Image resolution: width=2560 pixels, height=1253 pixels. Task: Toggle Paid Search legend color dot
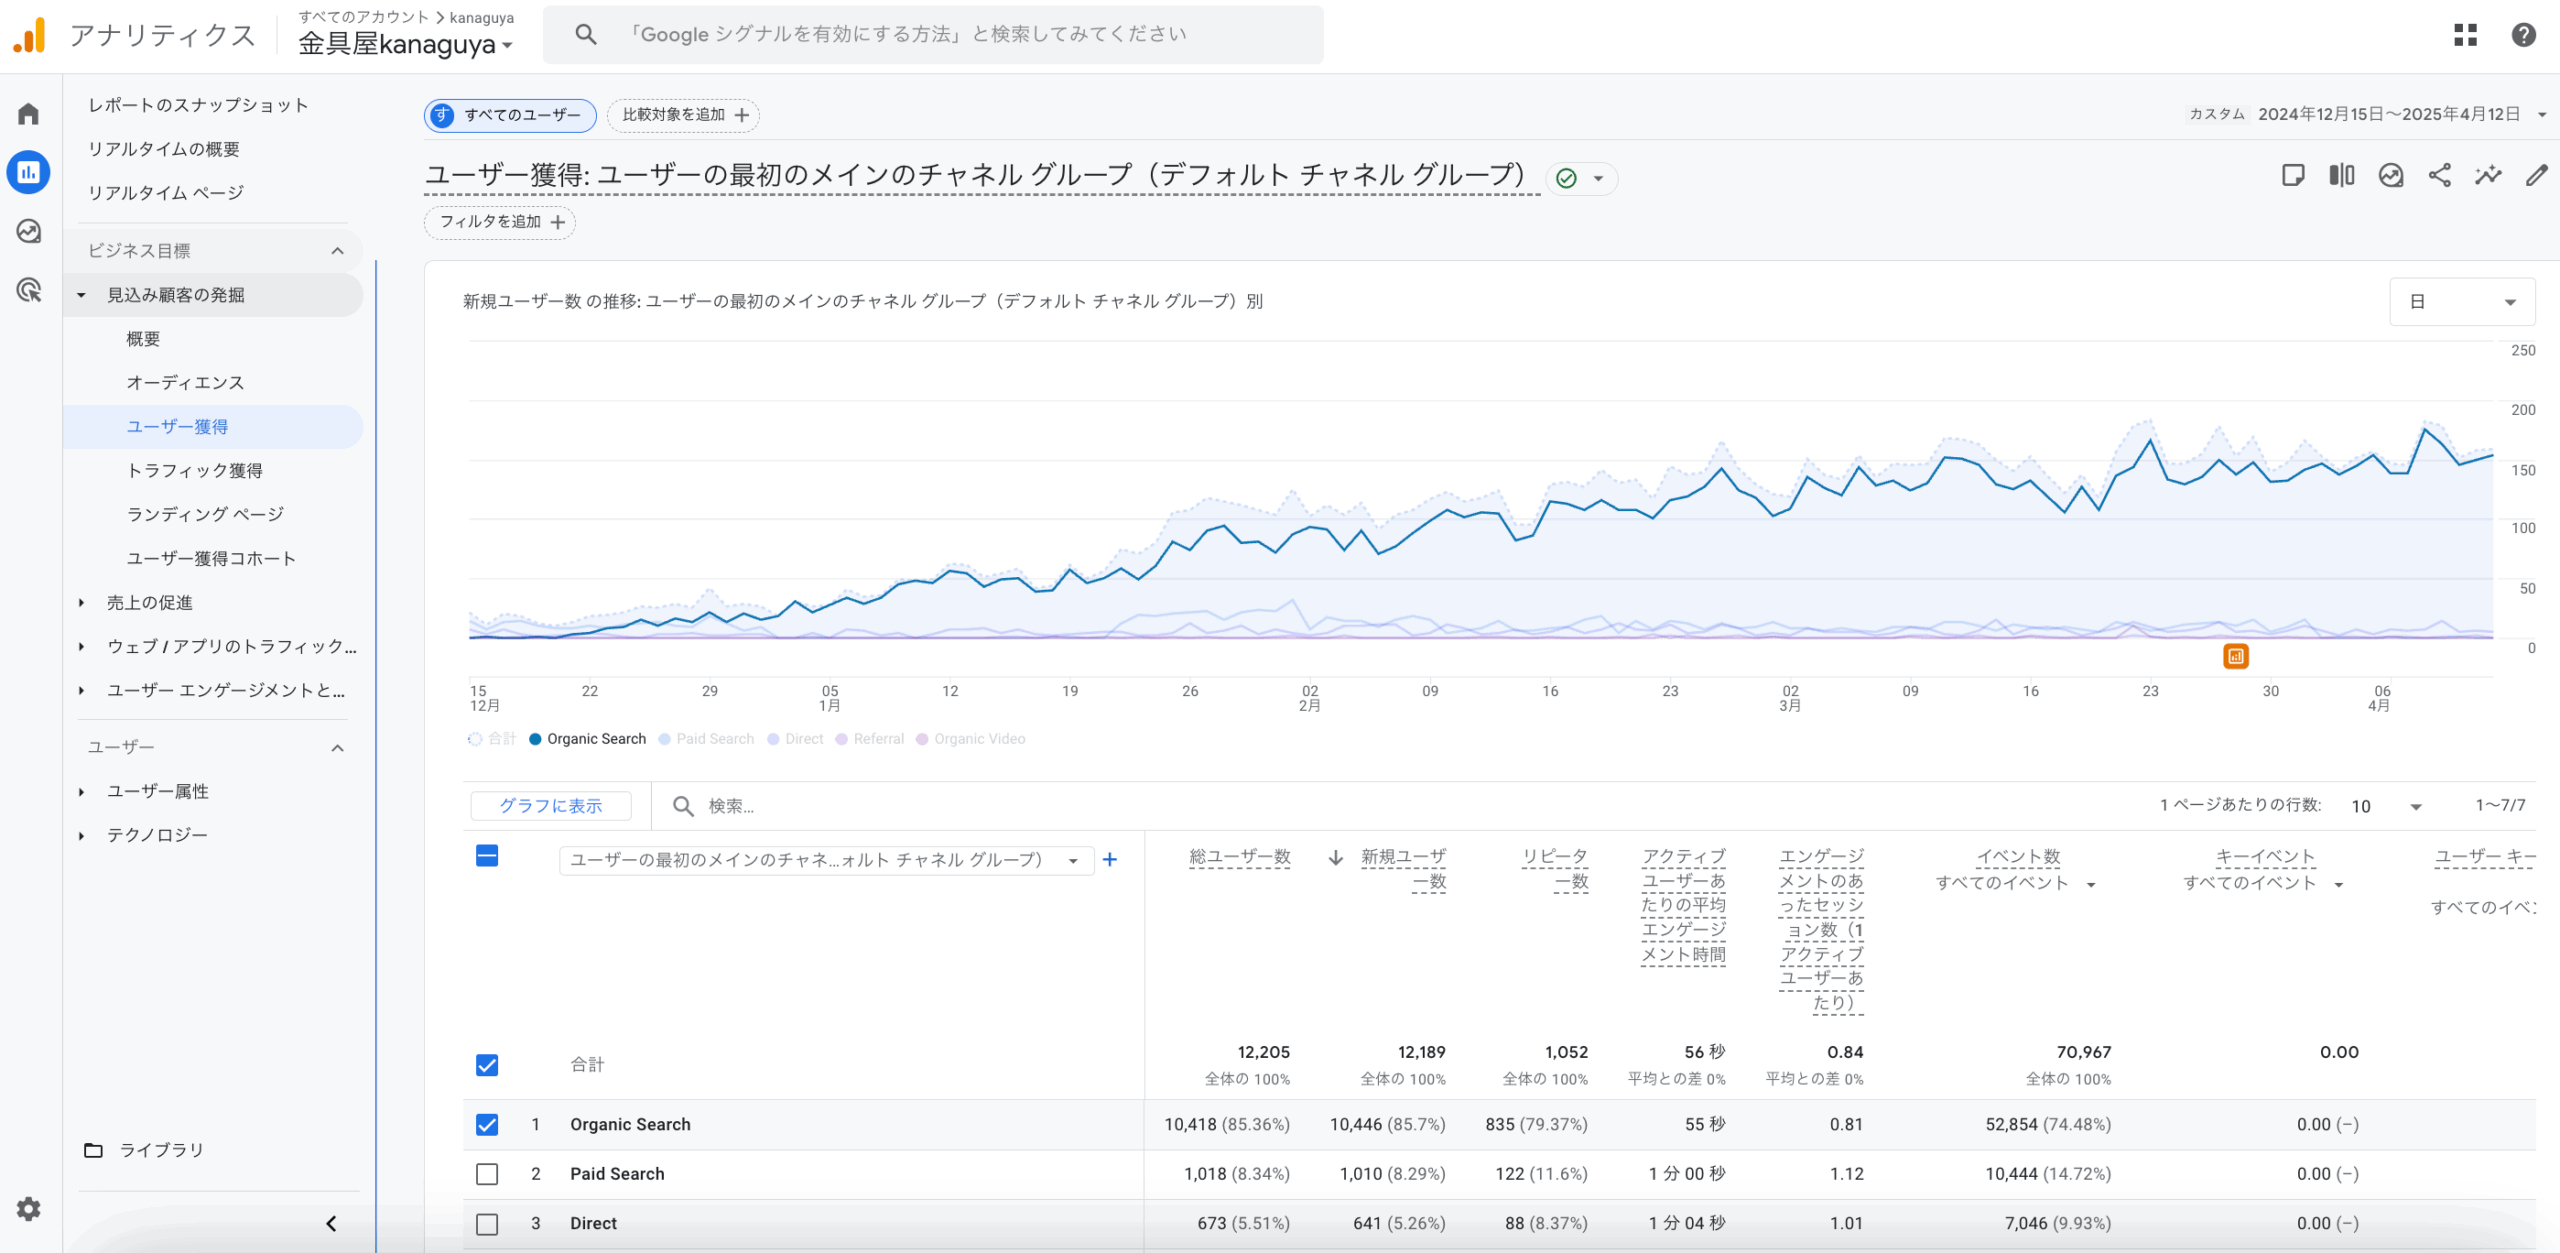(664, 739)
